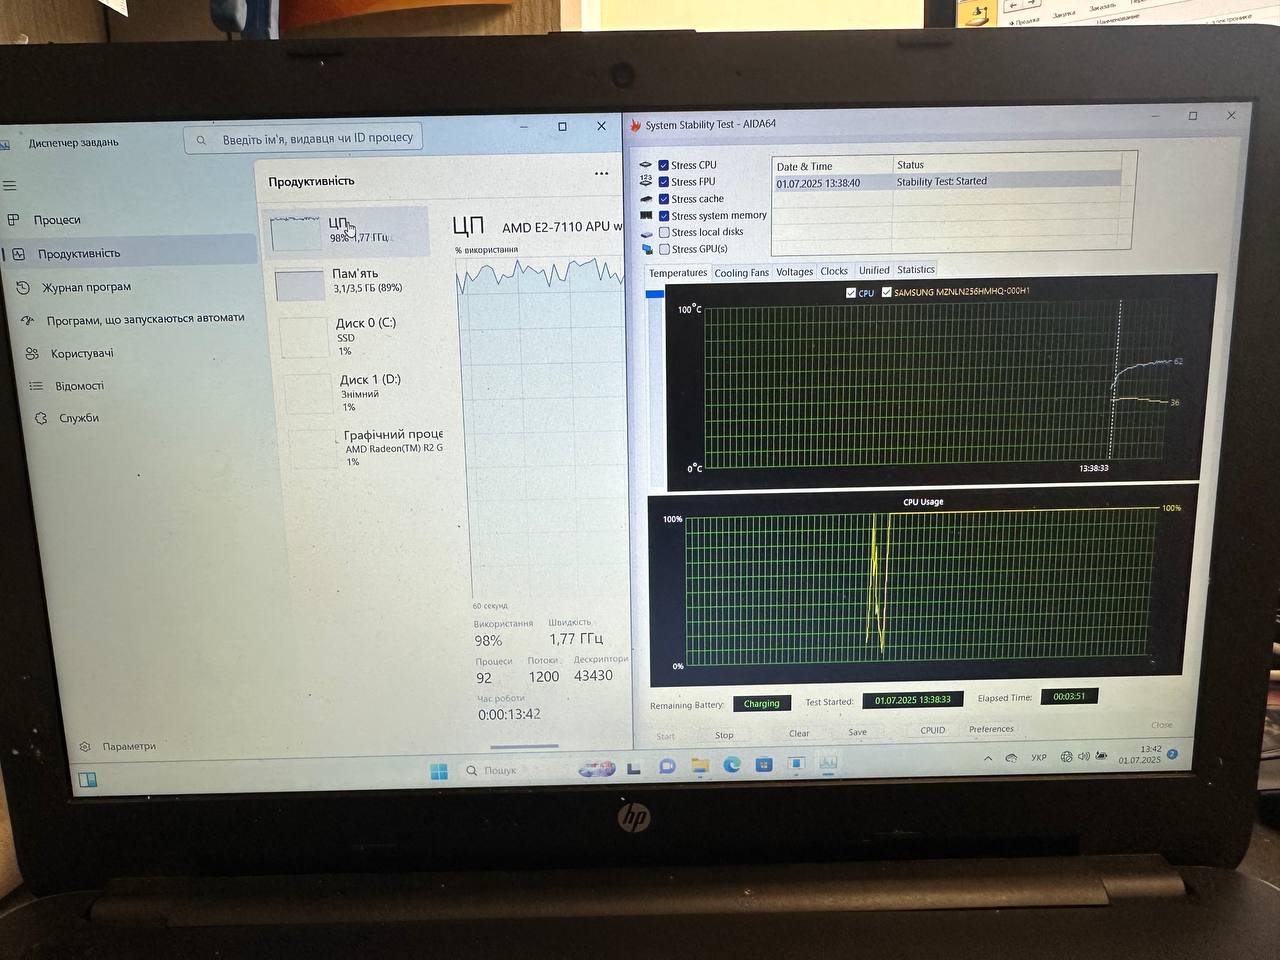1280x960 pixels.
Task: Click the Відомості list icon
Action: [36, 386]
